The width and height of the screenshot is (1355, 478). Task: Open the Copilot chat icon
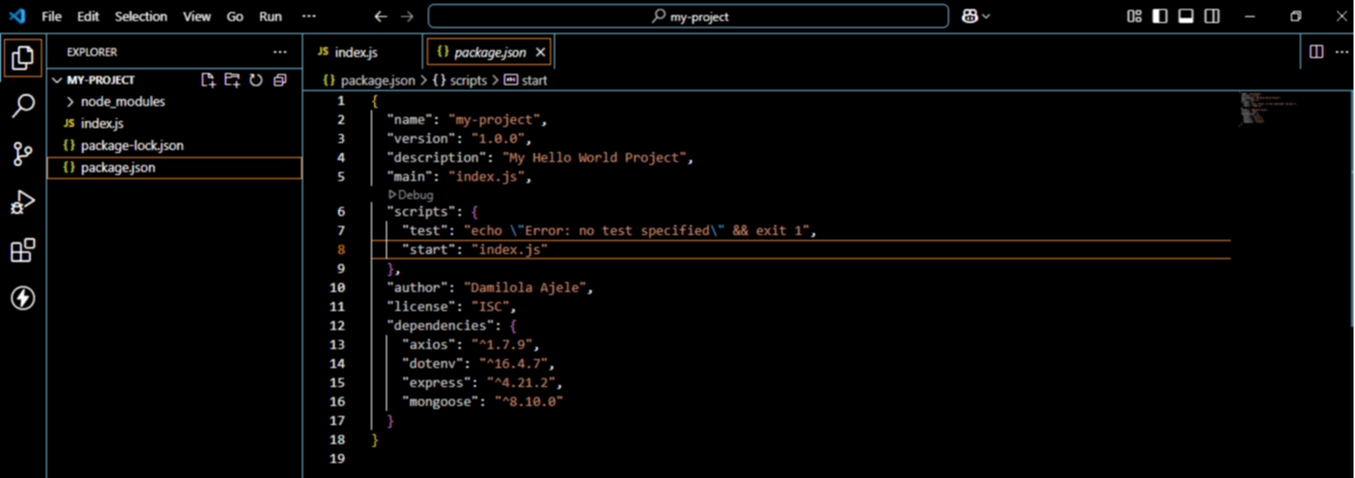968,16
